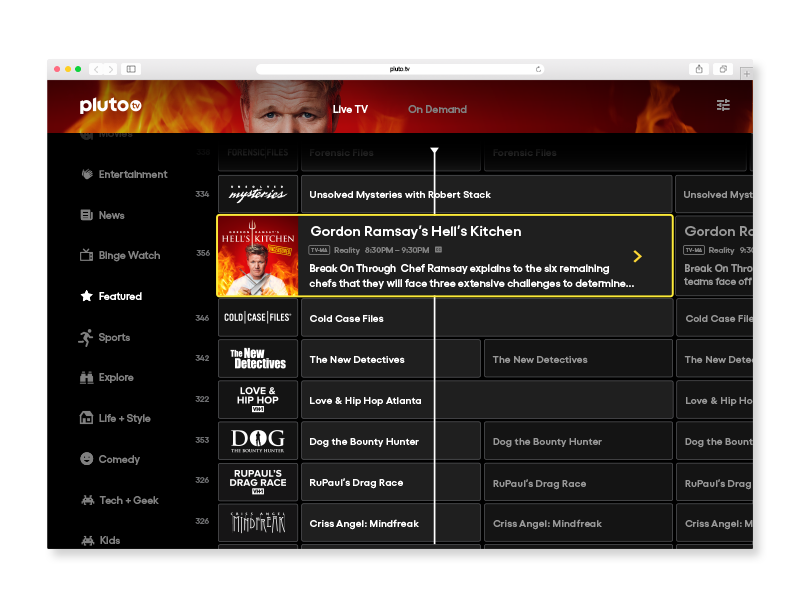Click the Pluto TV logo
This screenshot has height=600, width=800.
109,105
